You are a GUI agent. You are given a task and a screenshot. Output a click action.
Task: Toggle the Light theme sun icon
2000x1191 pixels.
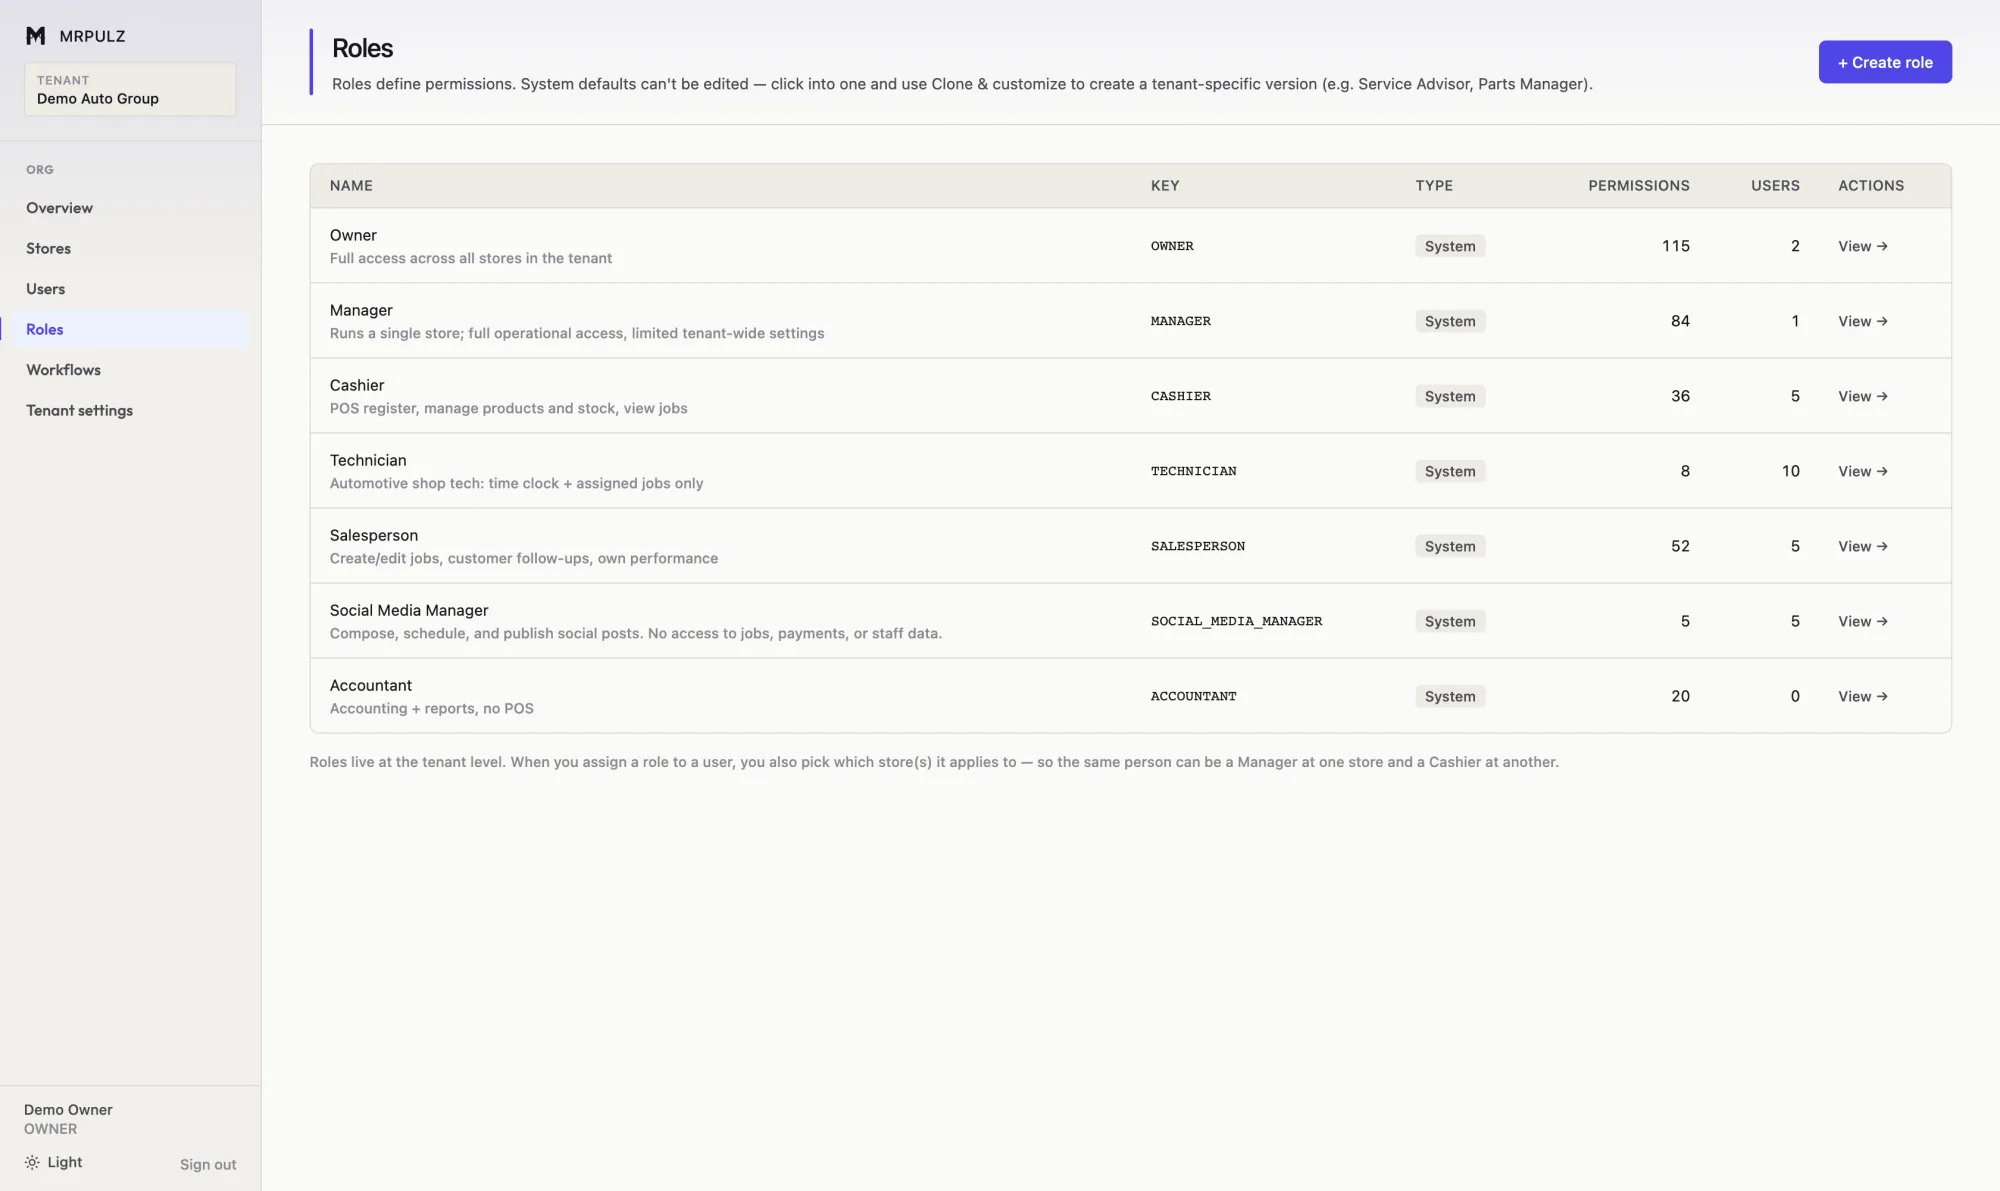click(x=32, y=1162)
